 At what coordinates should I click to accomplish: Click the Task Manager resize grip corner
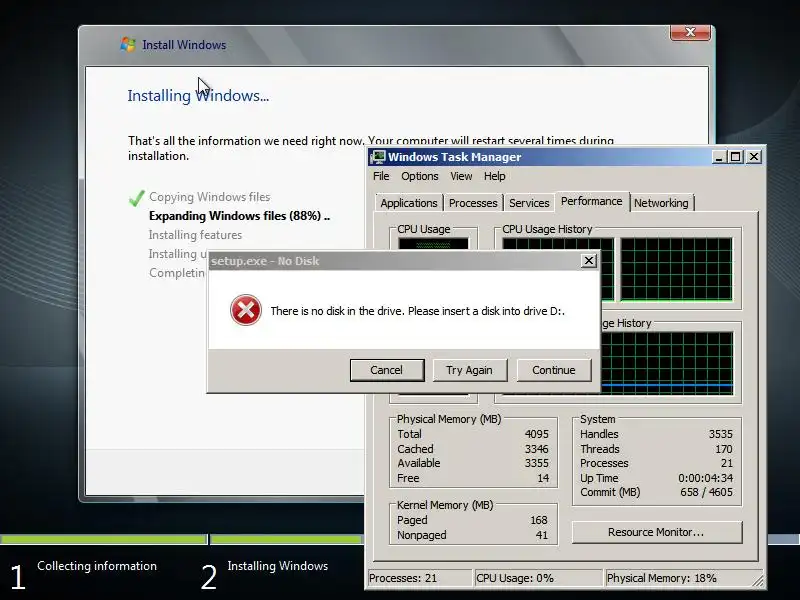coord(758,581)
